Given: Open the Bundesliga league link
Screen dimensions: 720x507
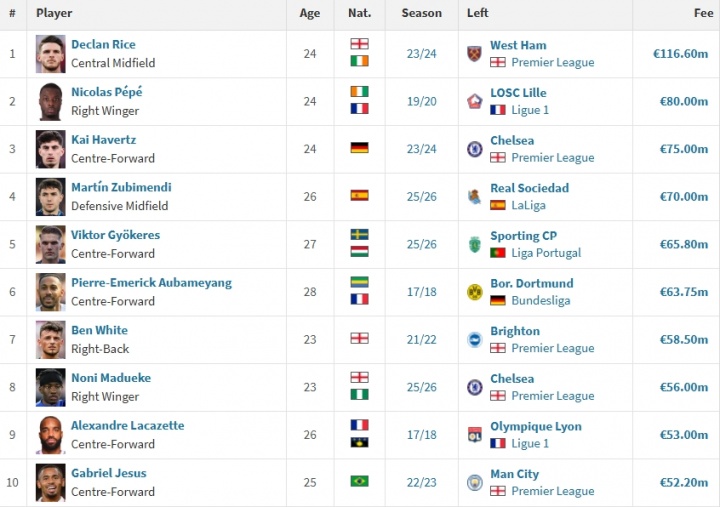Looking at the screenshot, I should click(541, 300).
